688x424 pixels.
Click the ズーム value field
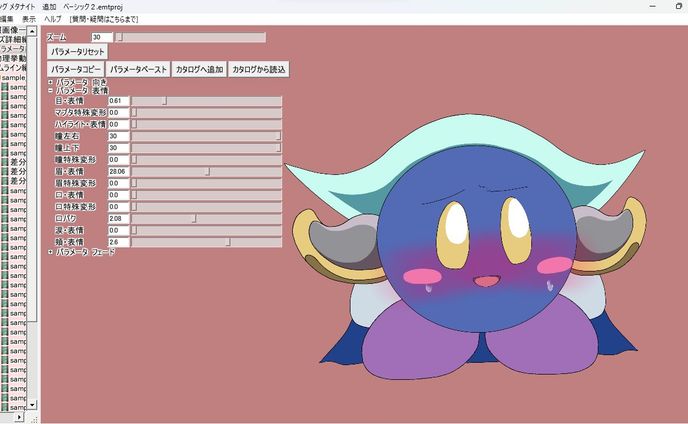point(102,37)
